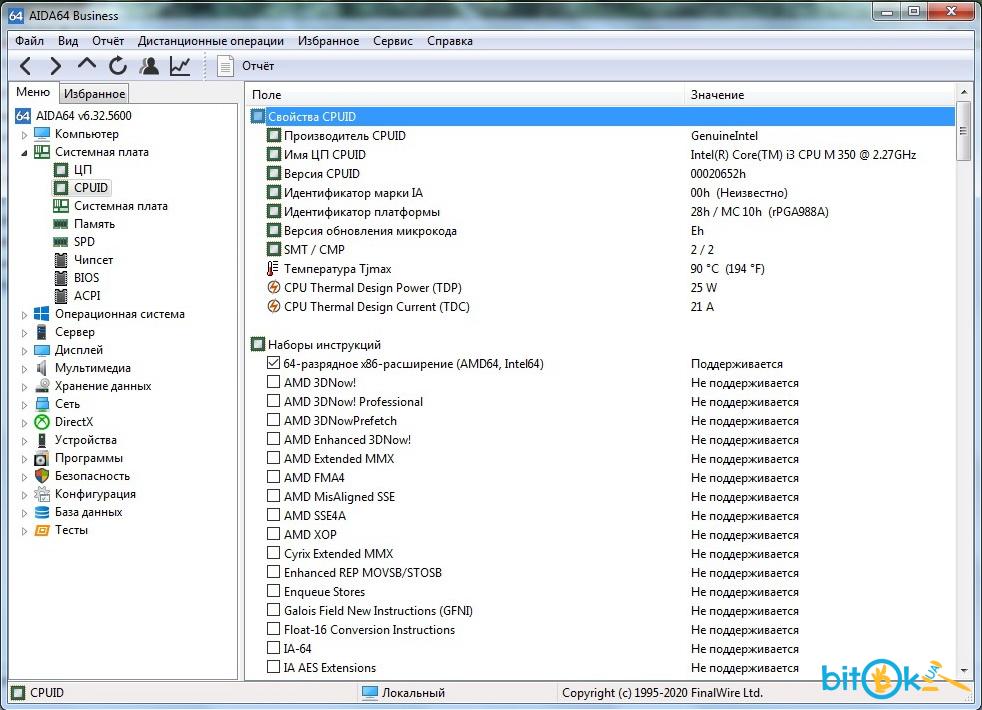Click the Память memory module icon
This screenshot has height=710, width=982.
coord(61,224)
